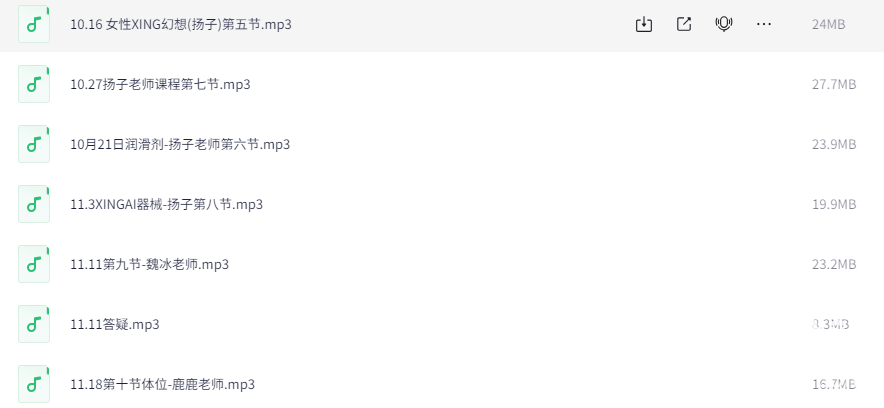Open 11.11答疑.mp3 file name

(114, 324)
